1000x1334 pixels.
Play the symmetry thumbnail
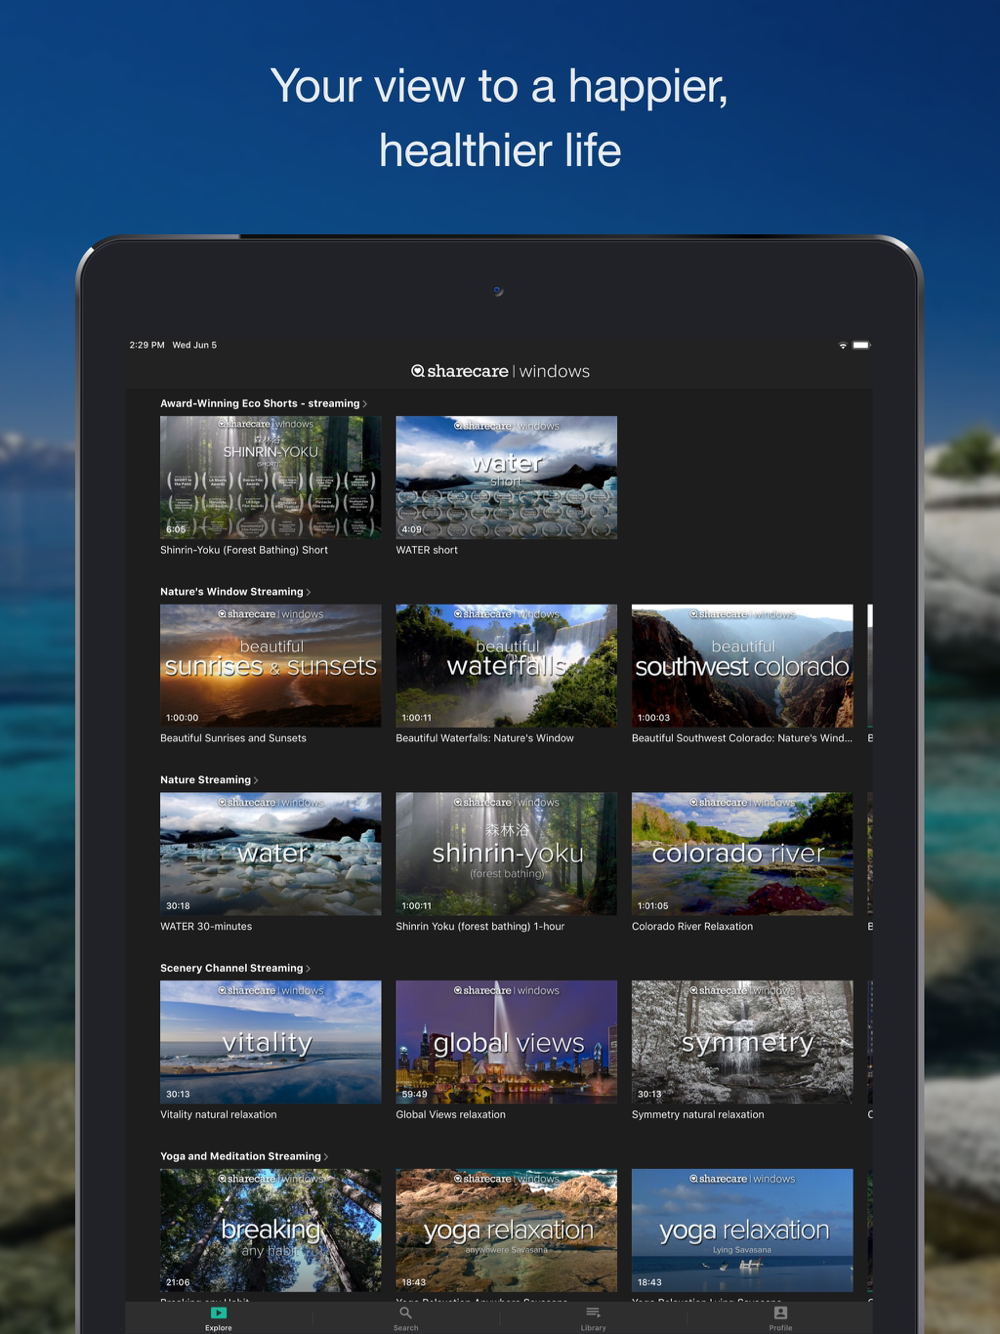[x=742, y=1042]
